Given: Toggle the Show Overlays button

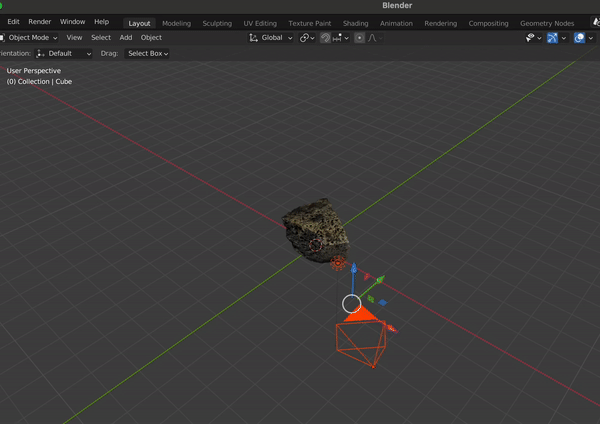Looking at the screenshot, I should pyautogui.click(x=579, y=38).
